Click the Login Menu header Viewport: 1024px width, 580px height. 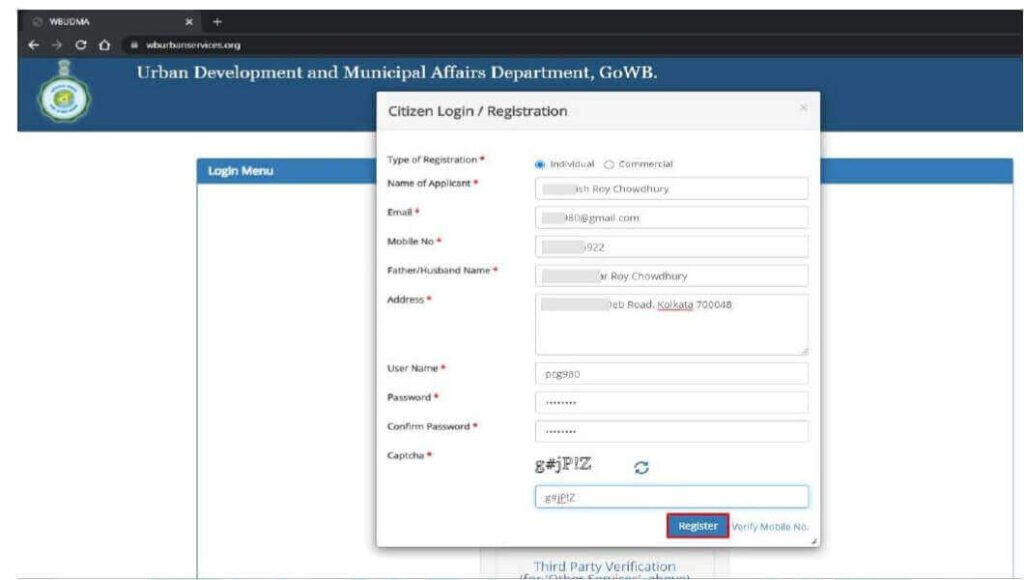point(240,171)
